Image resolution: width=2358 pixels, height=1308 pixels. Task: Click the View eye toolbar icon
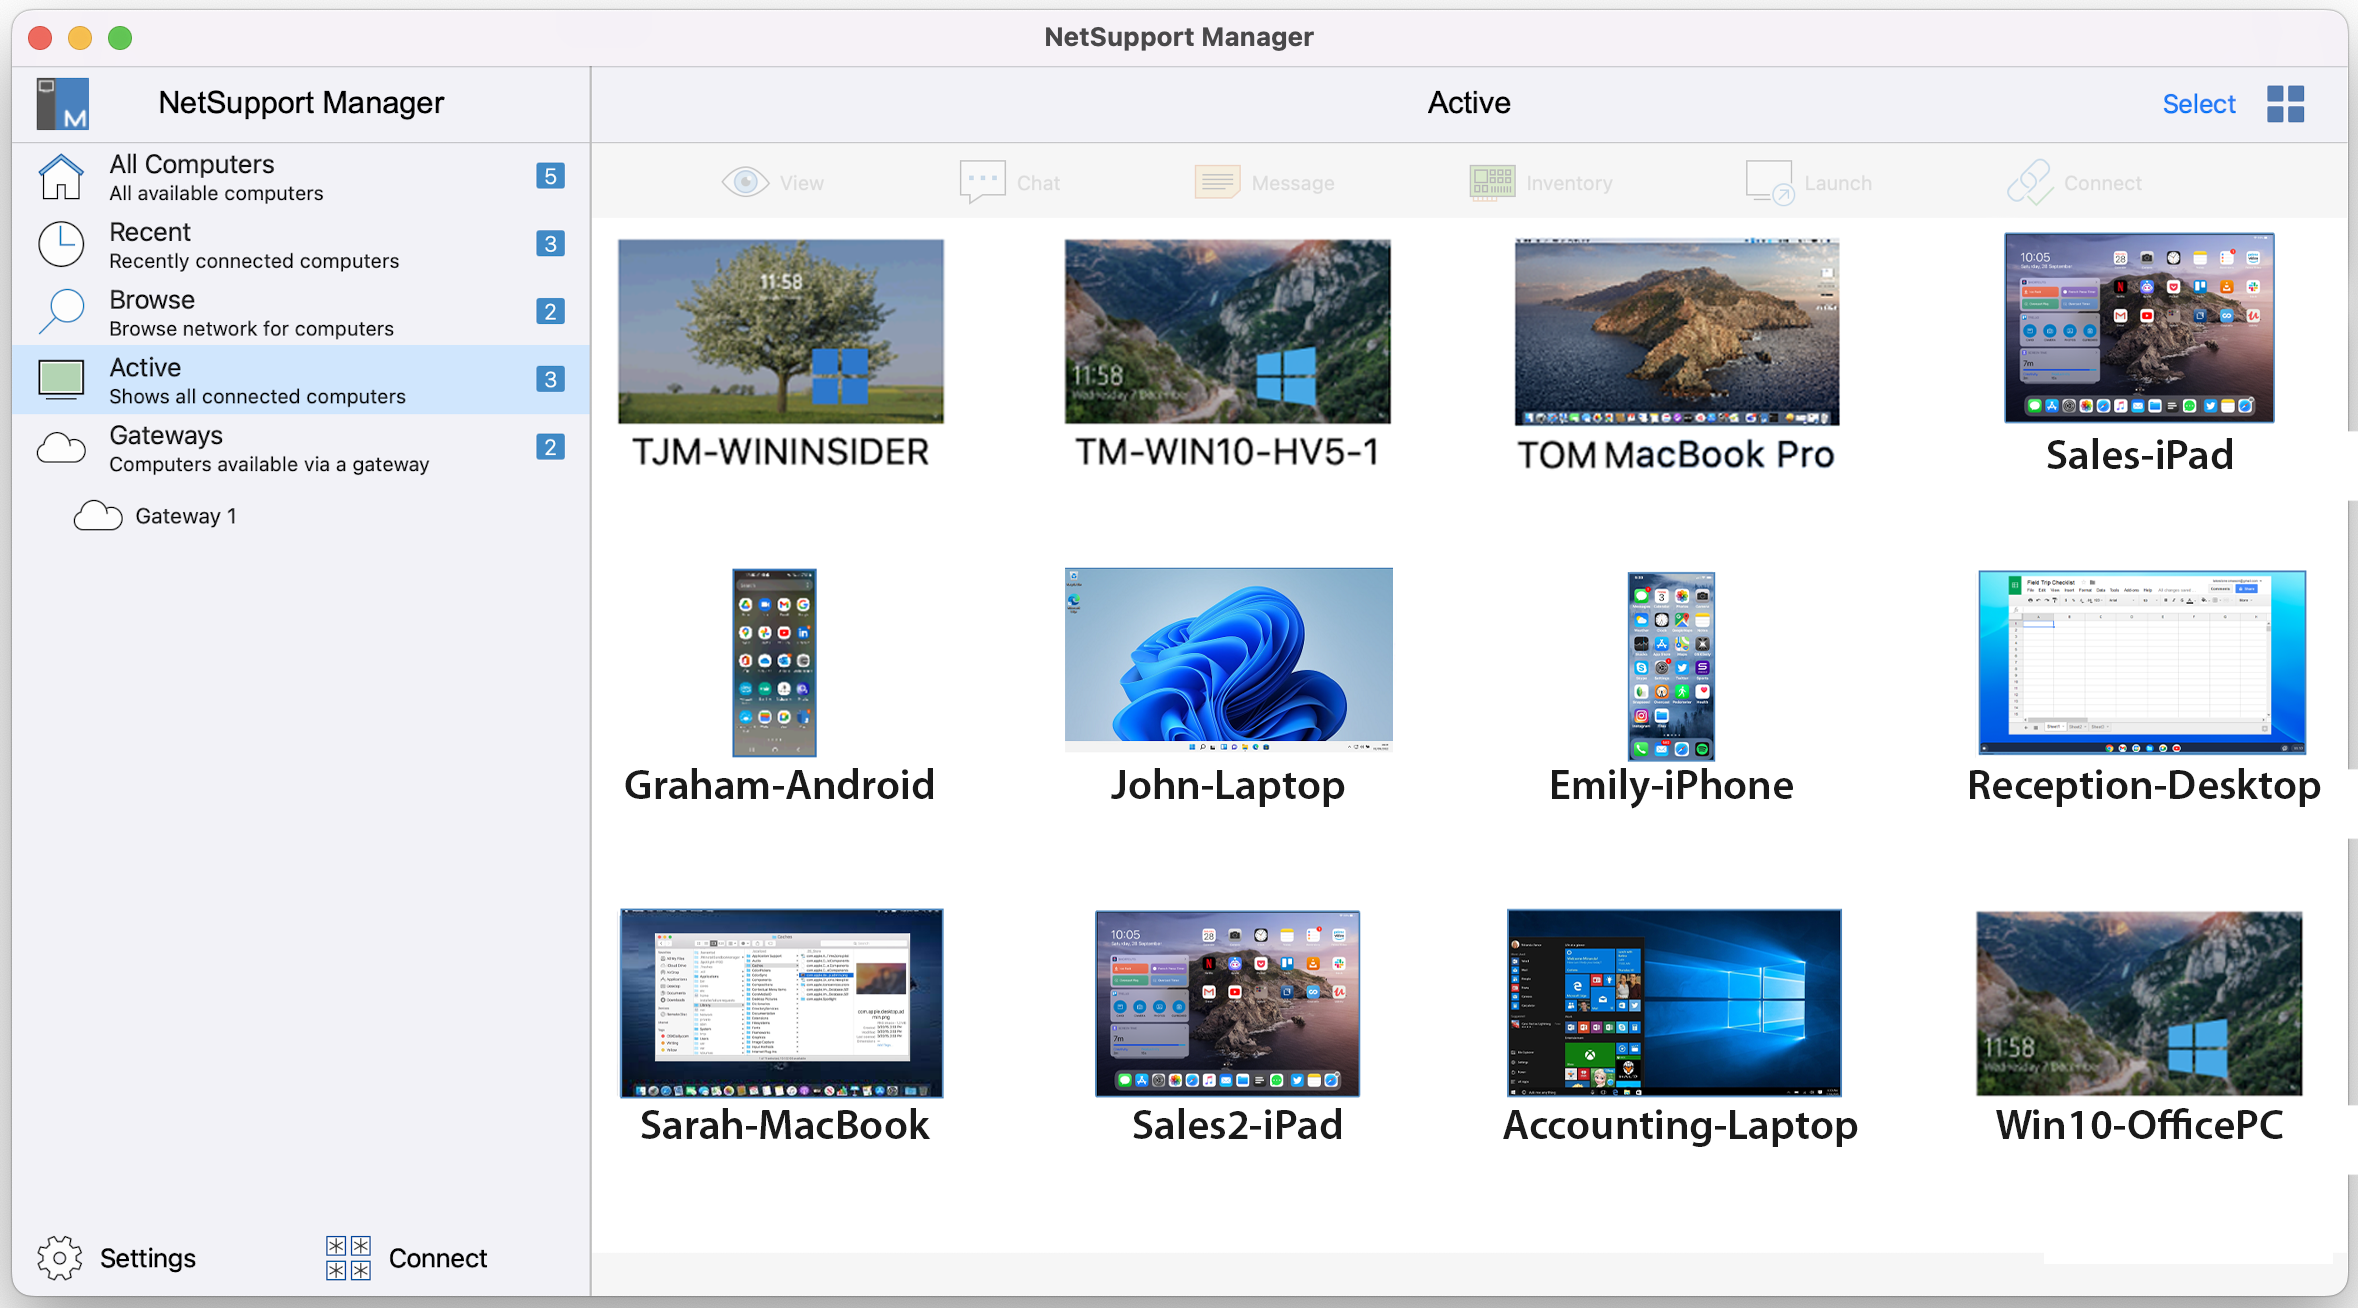click(x=745, y=182)
